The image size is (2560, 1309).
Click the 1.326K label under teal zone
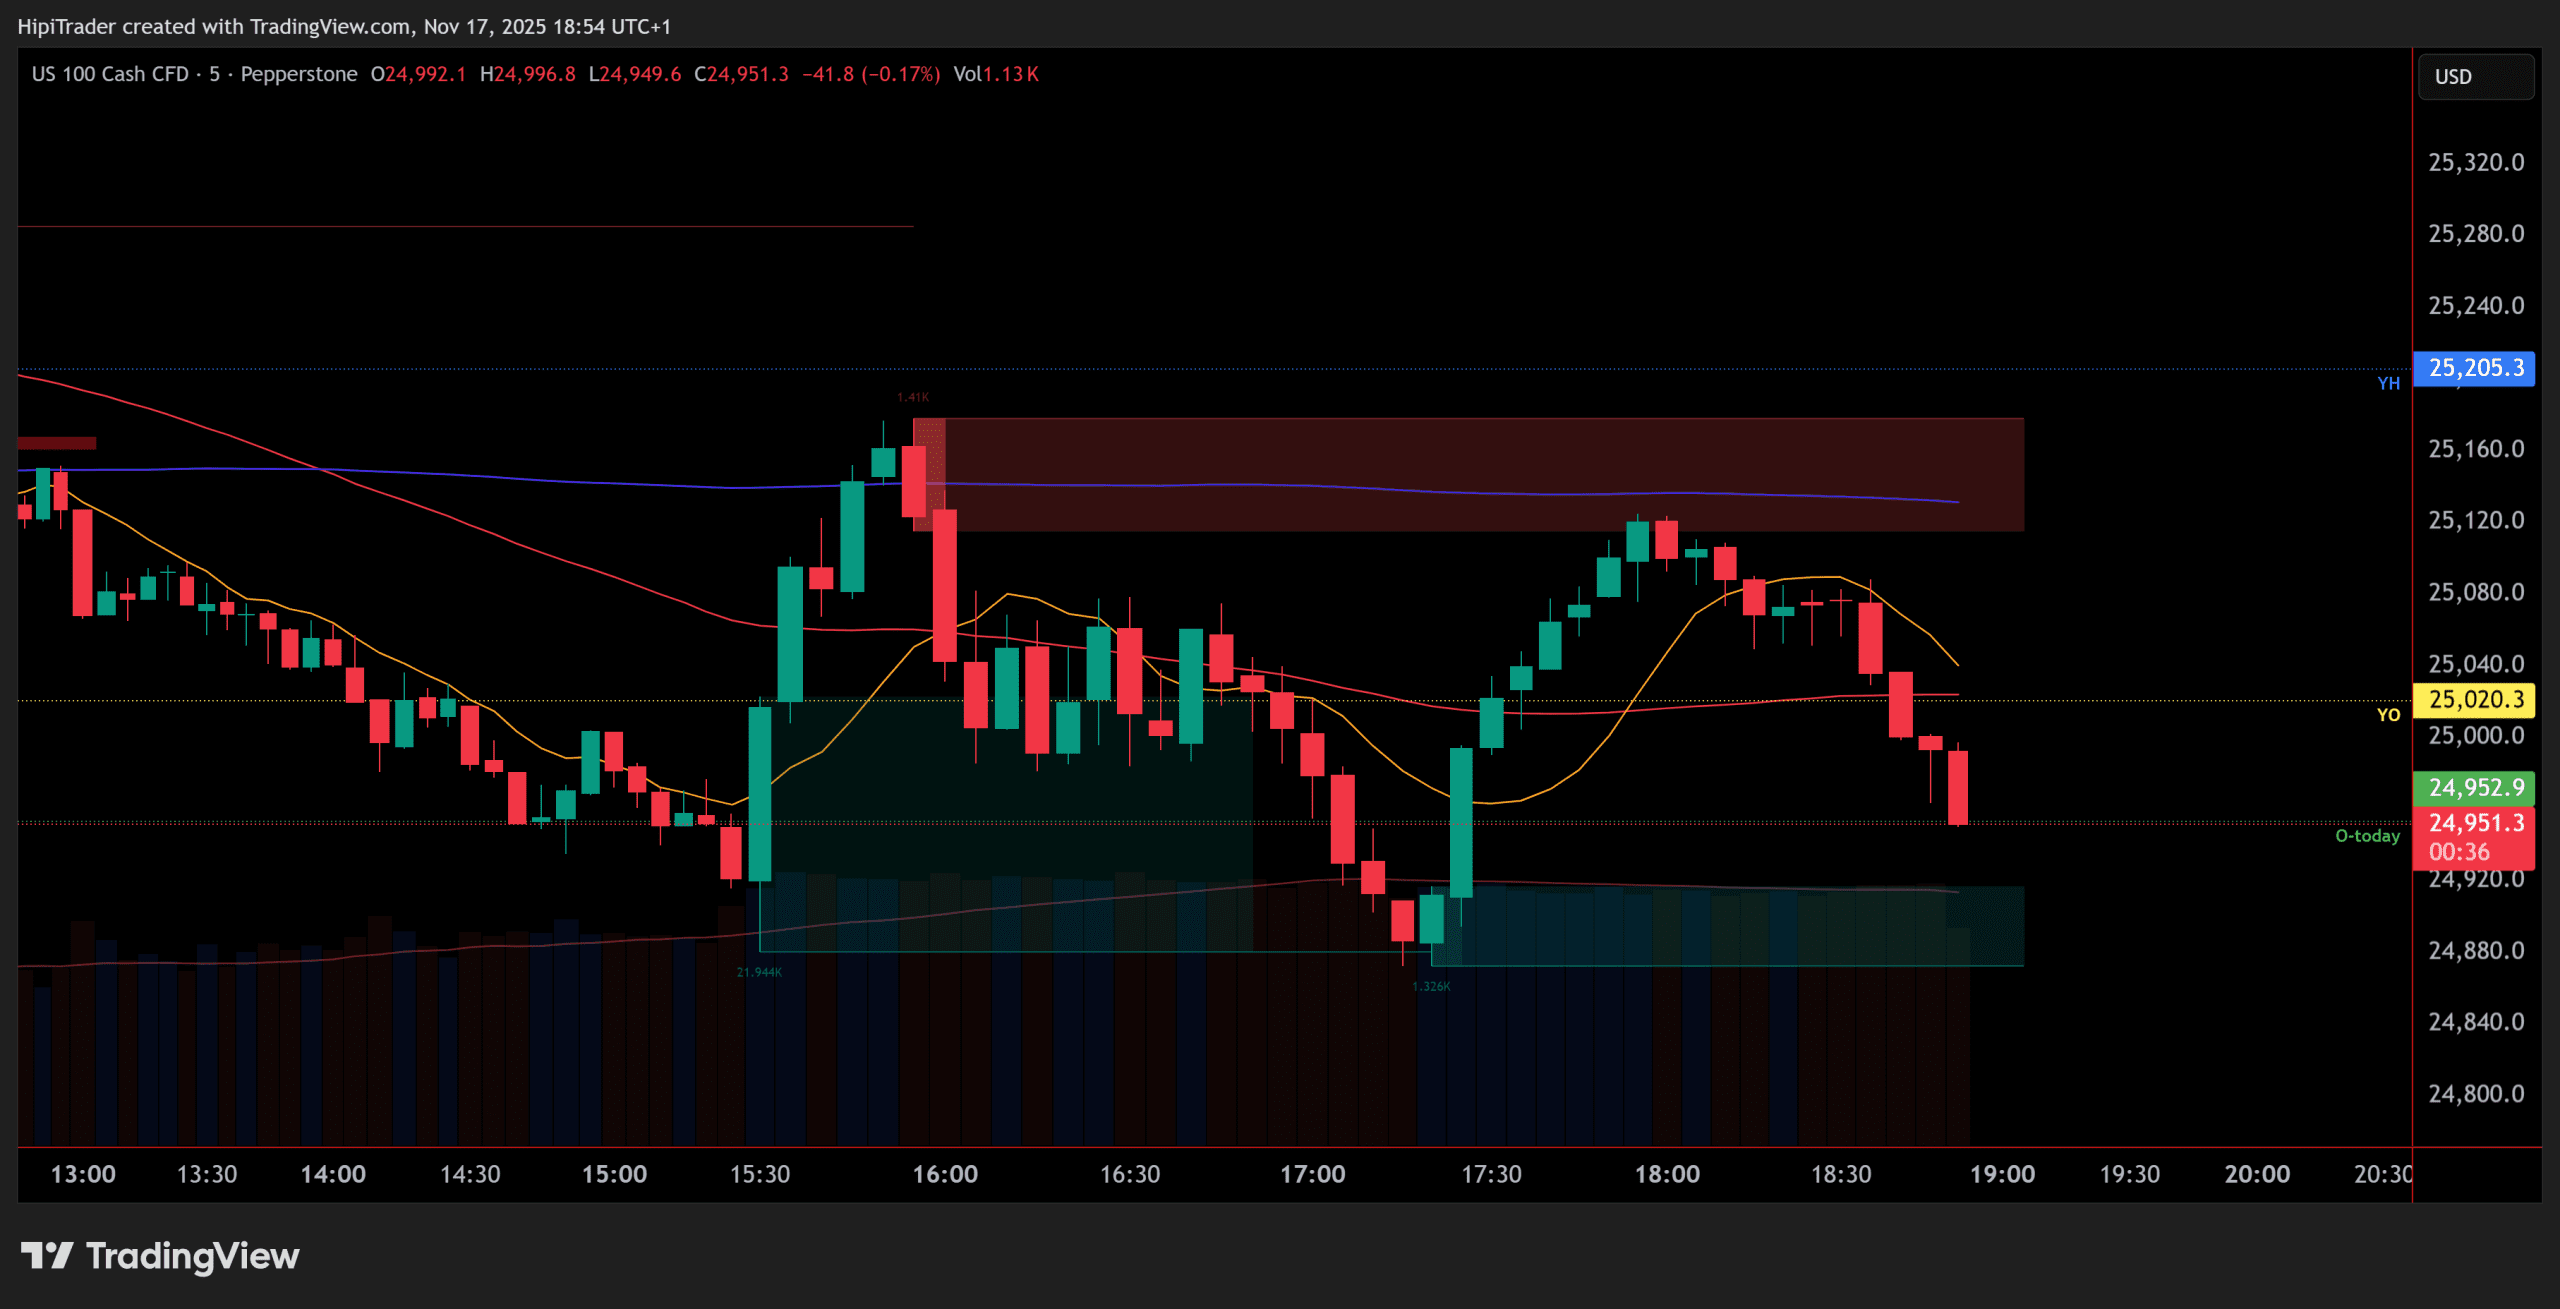pos(1431,986)
